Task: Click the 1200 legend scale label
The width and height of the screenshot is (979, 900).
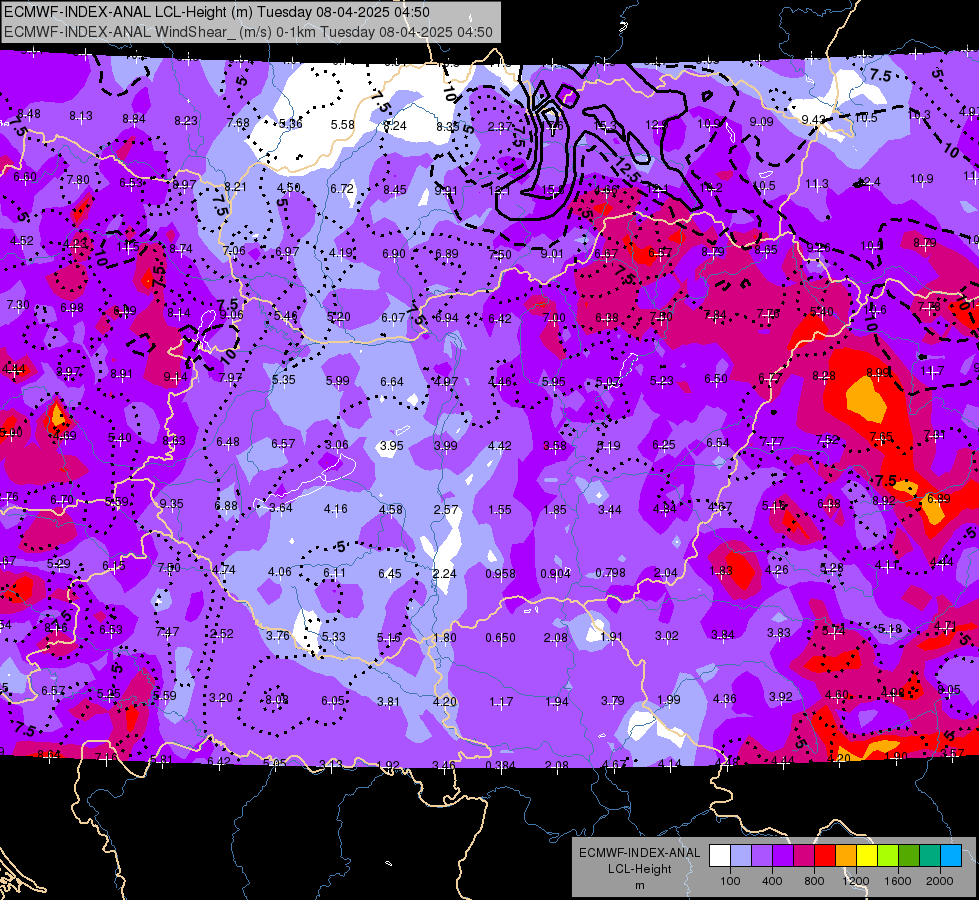Action: pyautogui.click(x=856, y=881)
